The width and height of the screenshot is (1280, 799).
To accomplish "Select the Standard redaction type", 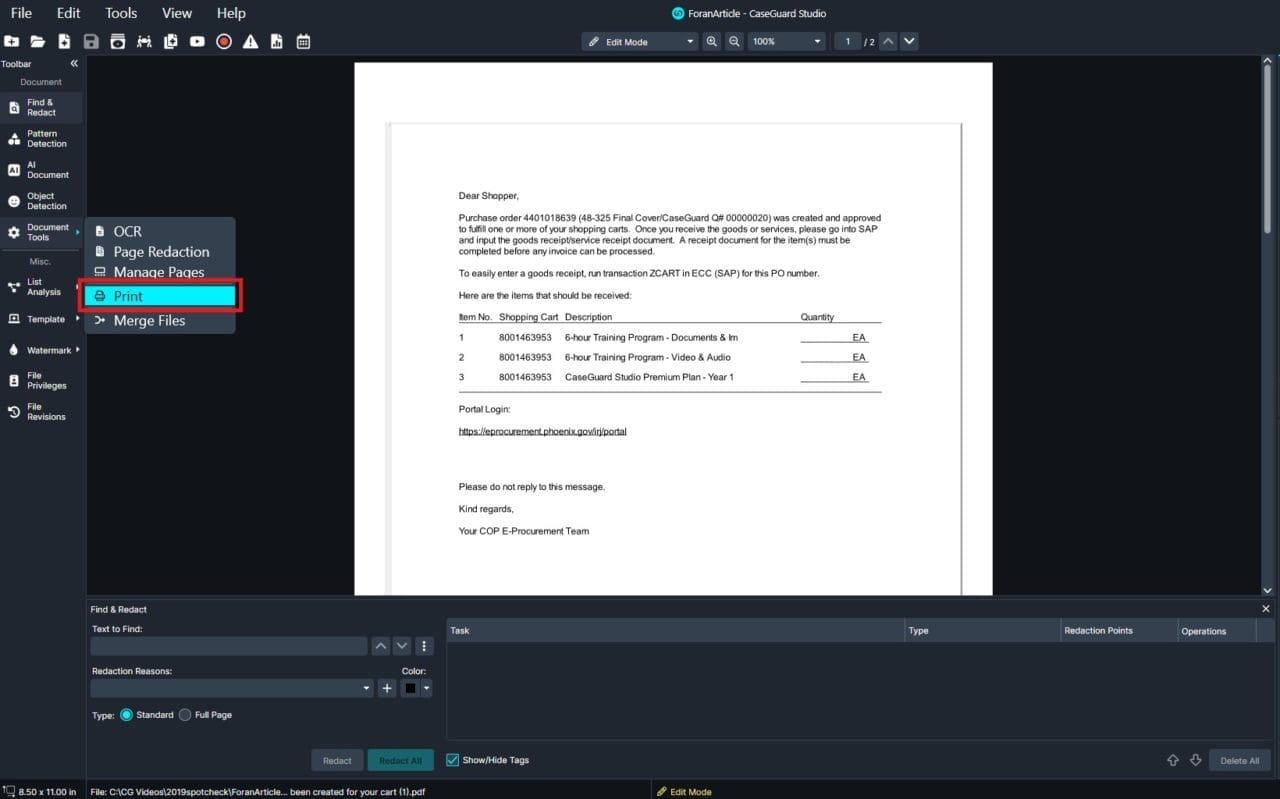I will pos(127,715).
